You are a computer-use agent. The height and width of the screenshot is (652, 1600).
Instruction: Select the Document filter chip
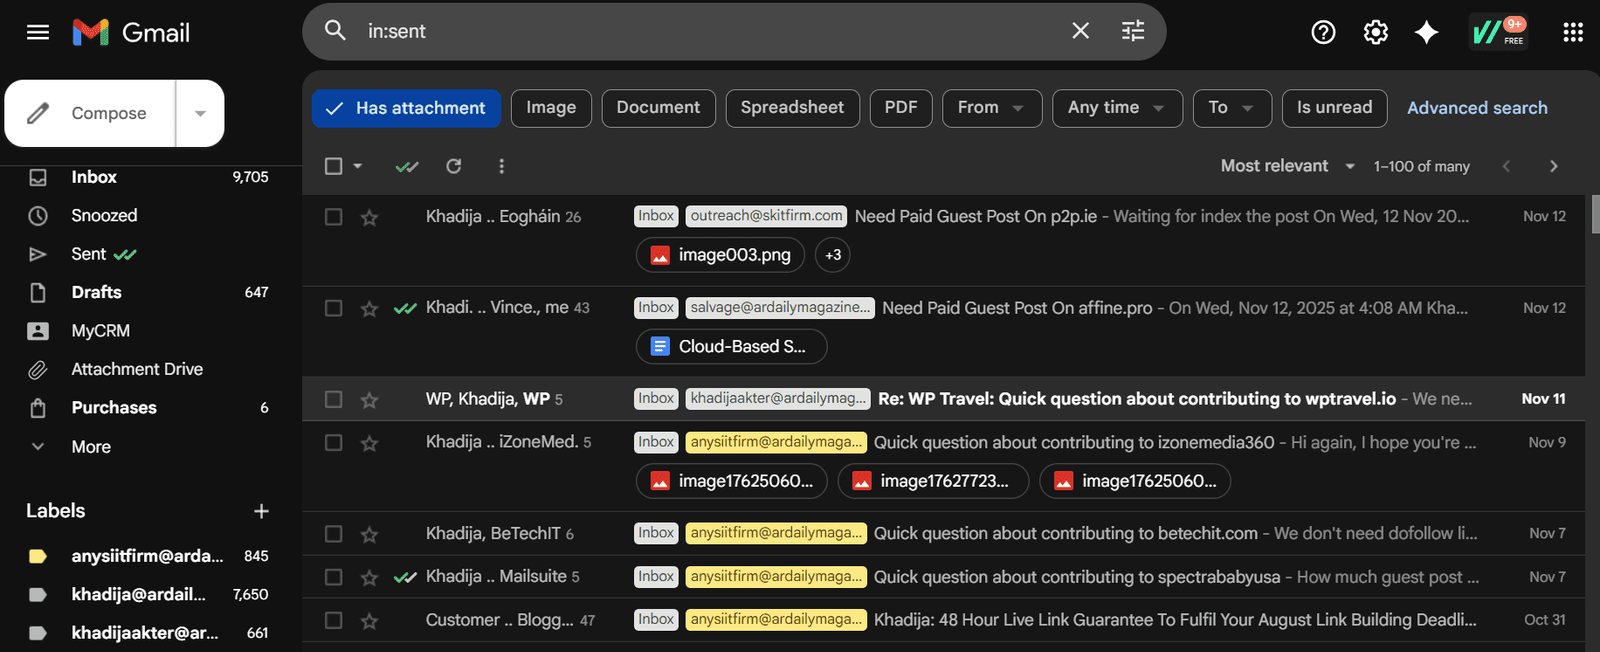658,108
